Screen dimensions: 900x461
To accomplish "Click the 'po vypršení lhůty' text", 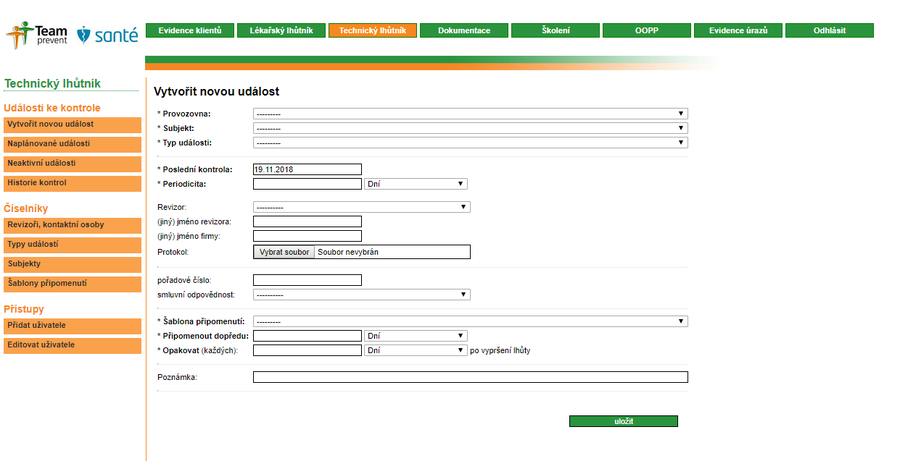I will point(500,350).
